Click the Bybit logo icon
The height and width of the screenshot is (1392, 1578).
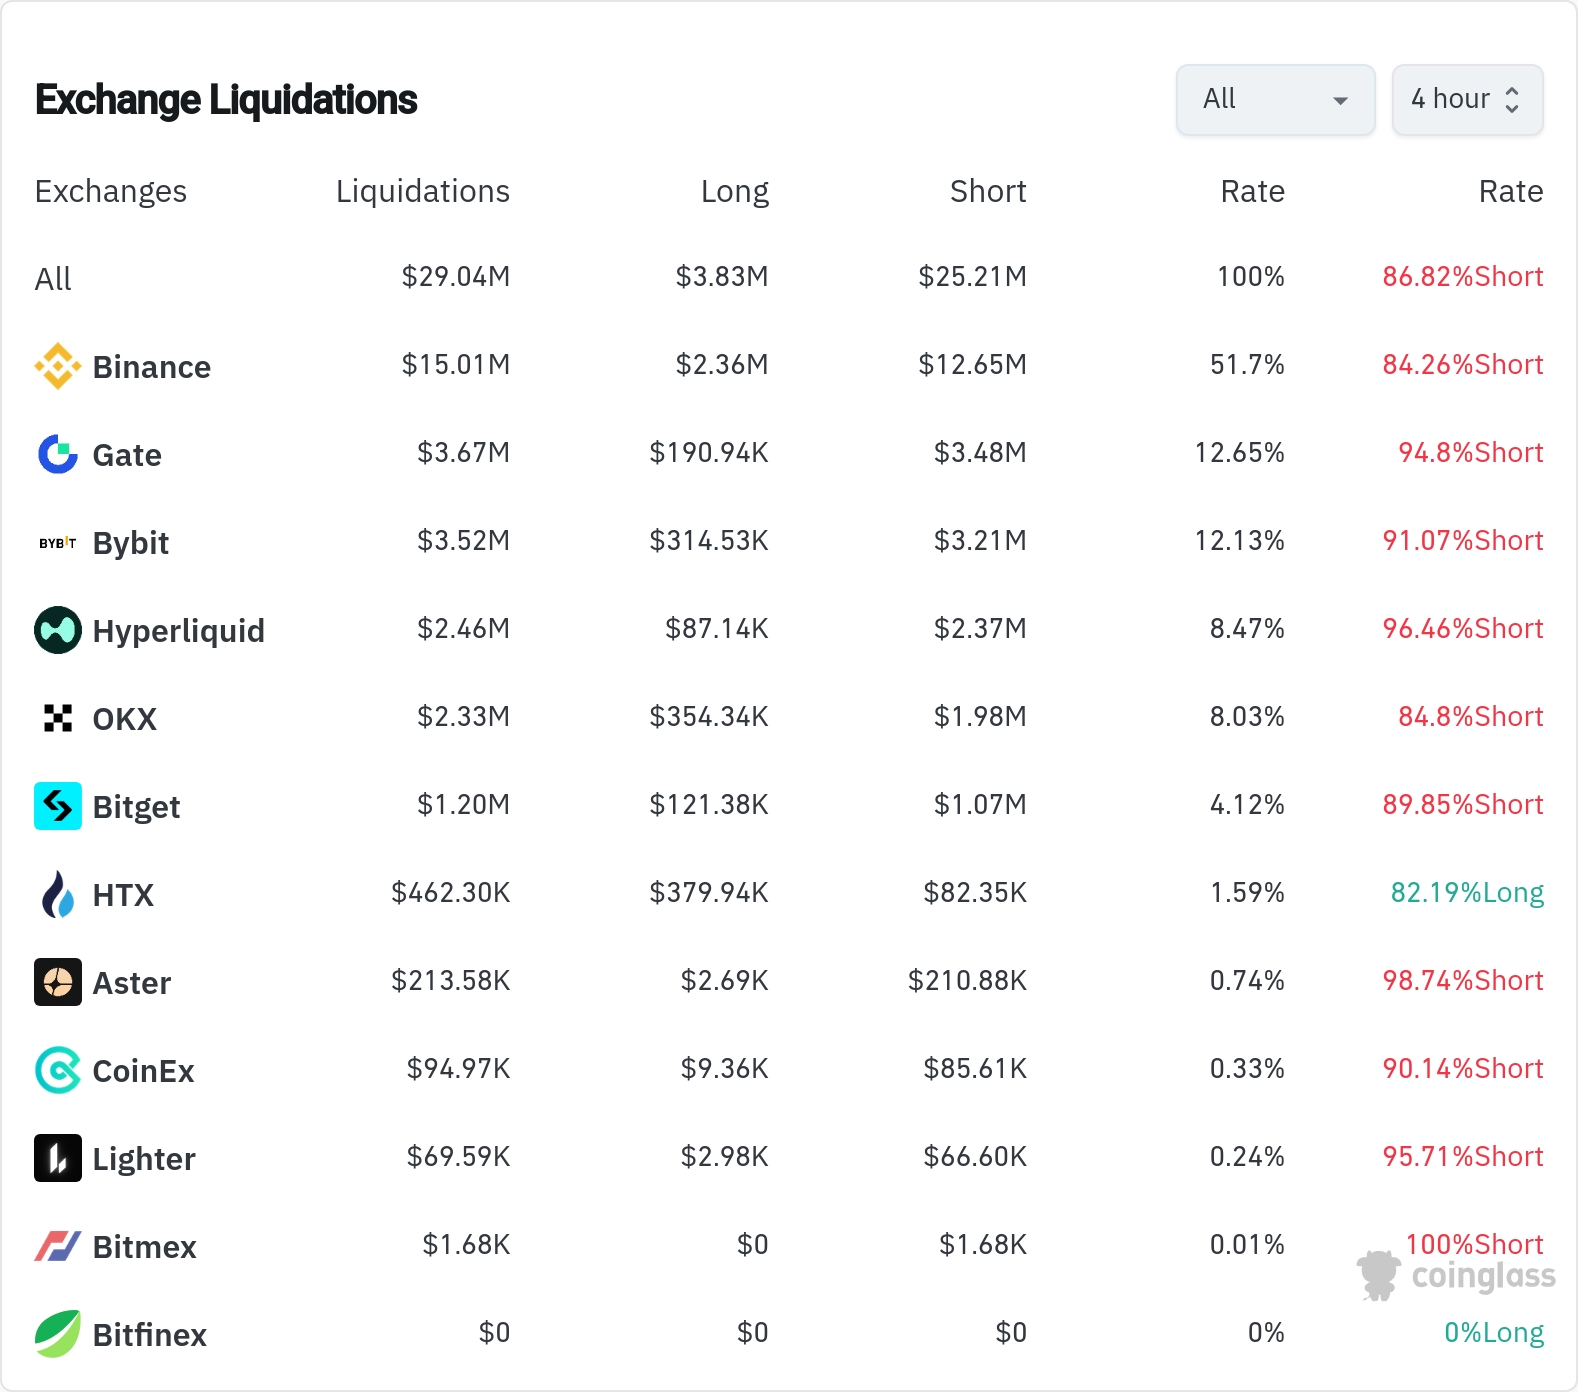pyautogui.click(x=58, y=542)
